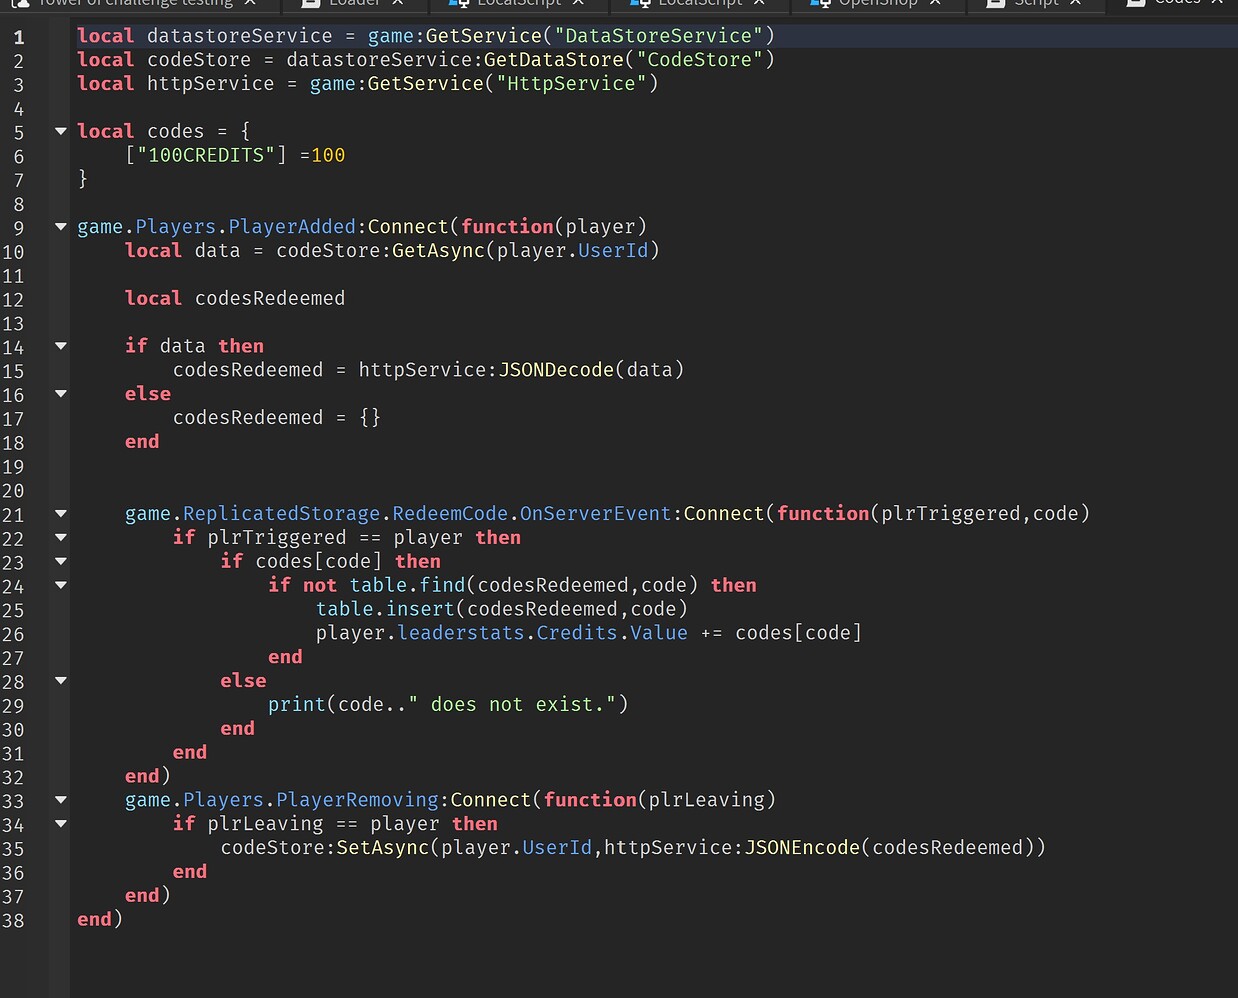The width and height of the screenshot is (1238, 998).
Task: Collapse the 'else' fold arrow on line 28
Action: coord(61,681)
